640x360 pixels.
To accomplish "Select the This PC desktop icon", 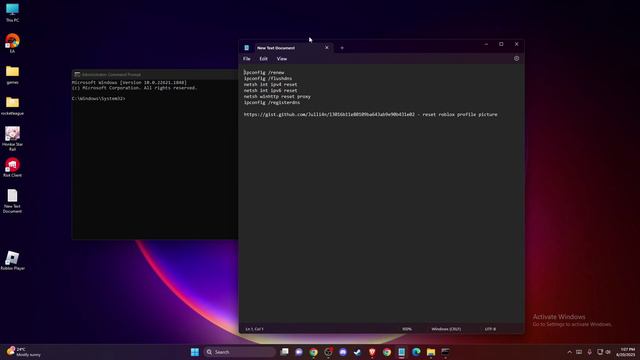I will [x=12, y=13].
